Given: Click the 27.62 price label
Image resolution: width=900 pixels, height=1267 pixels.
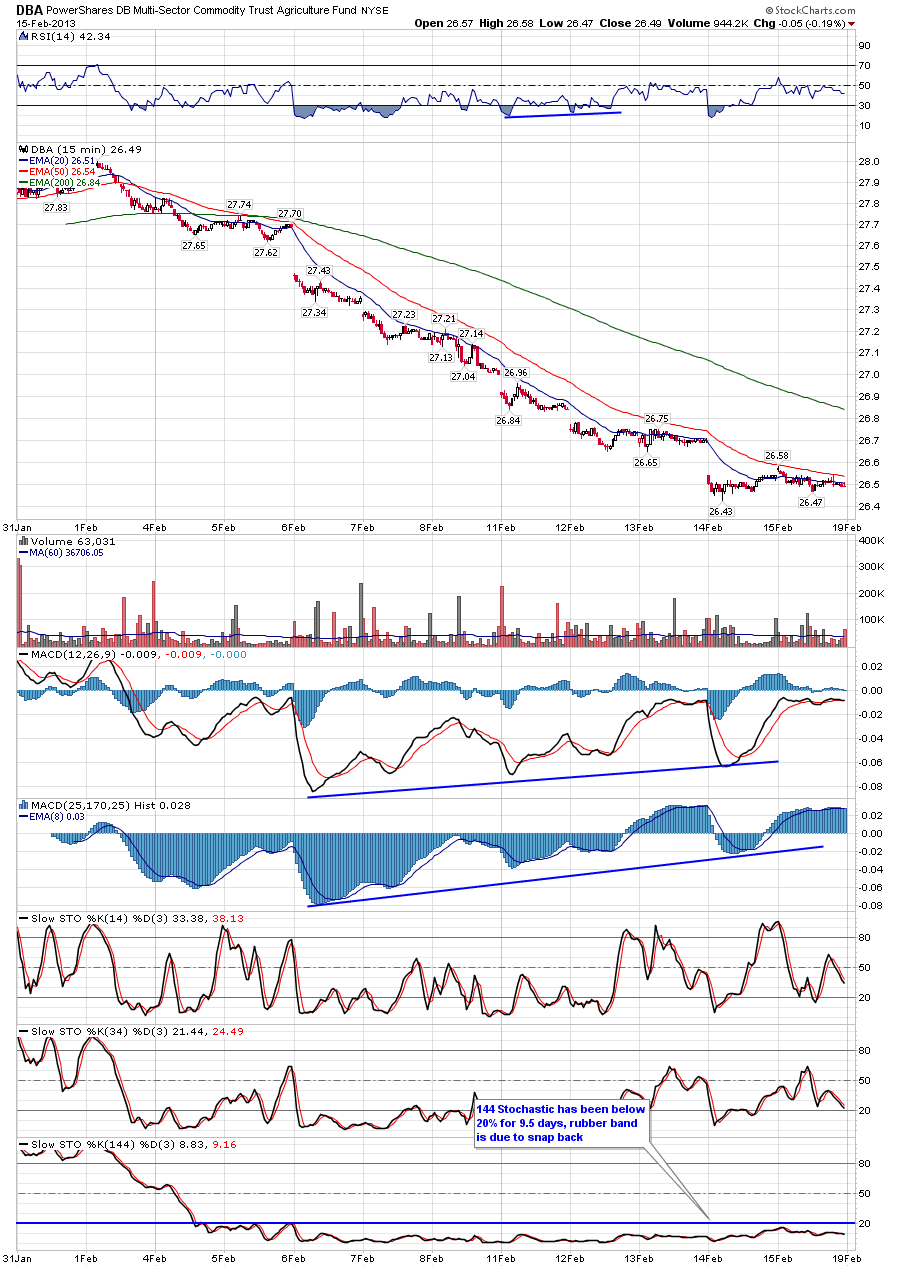Looking at the screenshot, I should point(266,253).
